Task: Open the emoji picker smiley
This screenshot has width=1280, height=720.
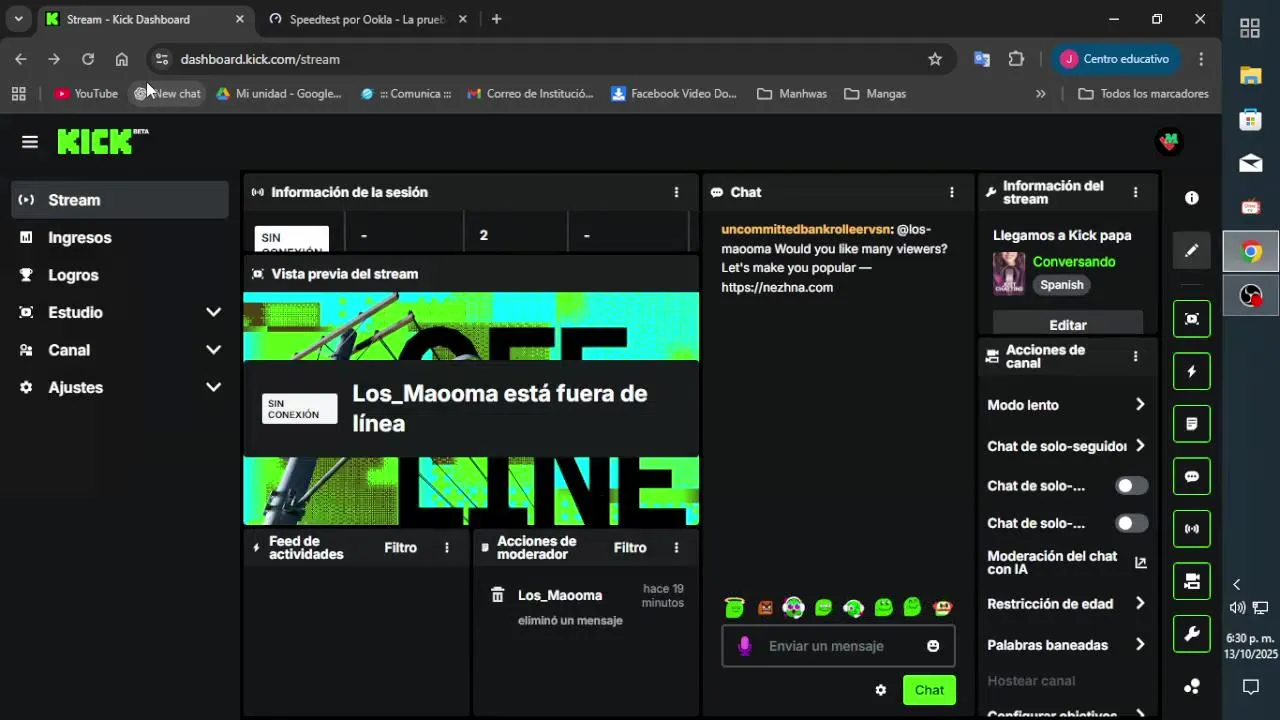Action: pos(933,646)
